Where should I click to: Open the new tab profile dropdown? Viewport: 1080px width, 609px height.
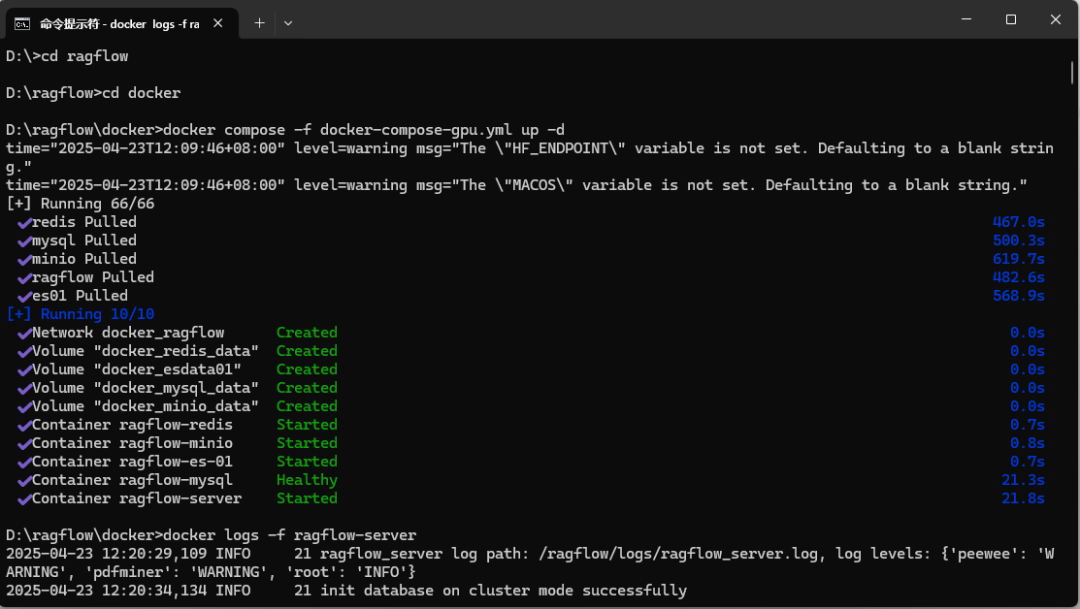pos(288,23)
